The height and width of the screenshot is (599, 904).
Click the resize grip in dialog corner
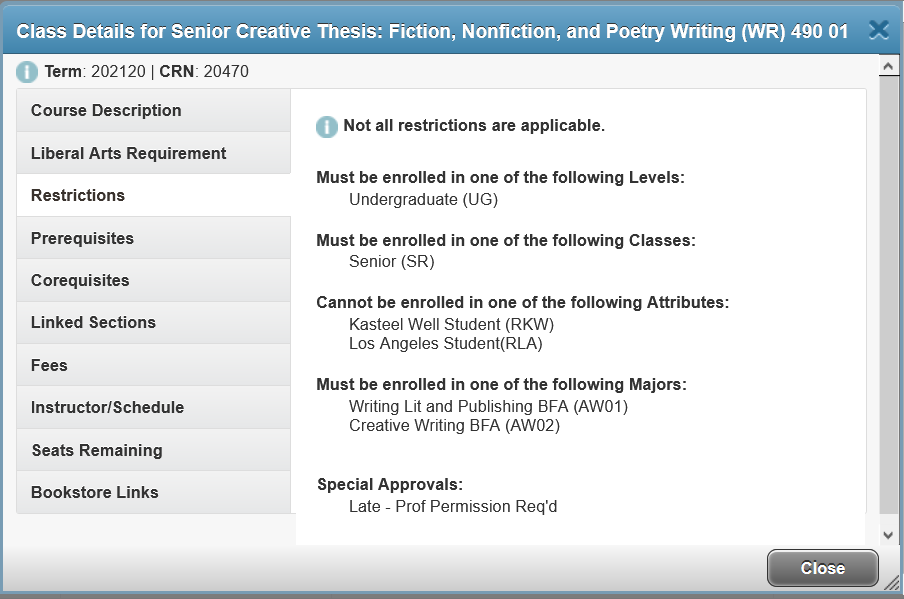click(892, 582)
